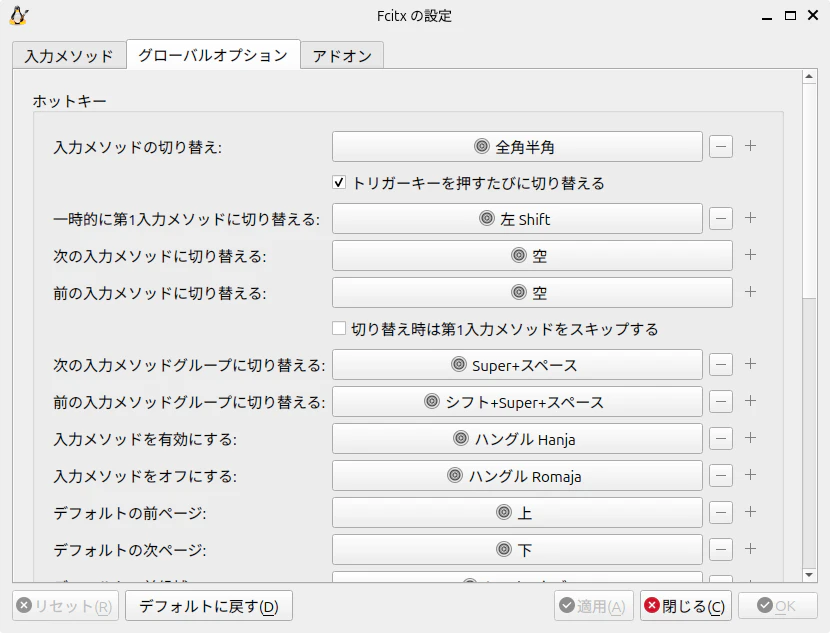Minimize the Fcitx の設定 window
This screenshot has height=633, width=830.
pyautogui.click(x=767, y=16)
